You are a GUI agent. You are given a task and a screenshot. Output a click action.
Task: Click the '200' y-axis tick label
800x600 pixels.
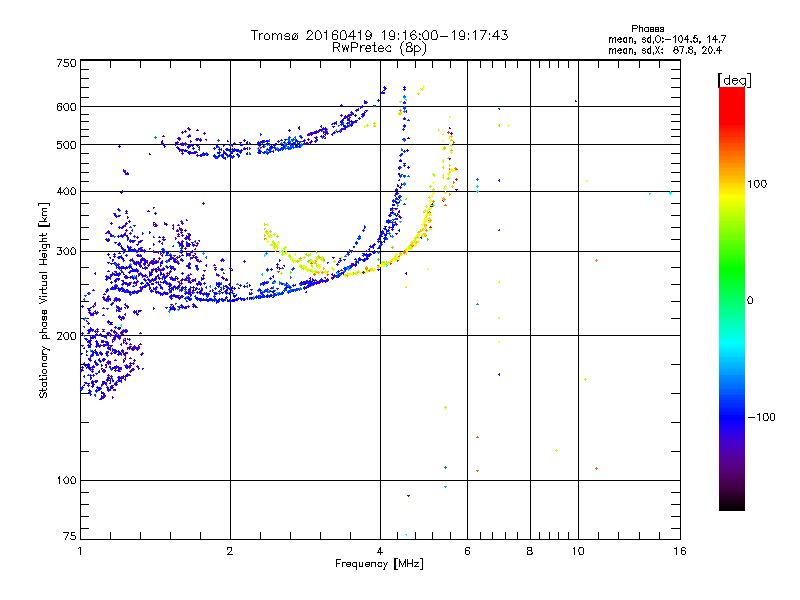click(66, 336)
